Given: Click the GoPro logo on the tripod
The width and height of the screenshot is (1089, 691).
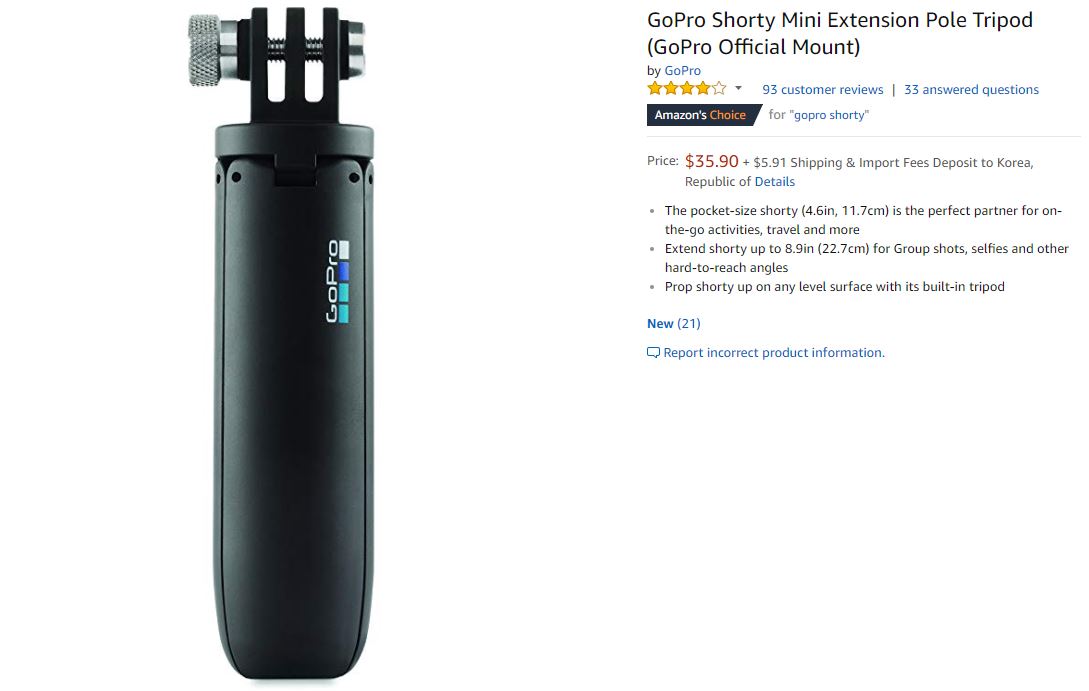Looking at the screenshot, I should (337, 281).
